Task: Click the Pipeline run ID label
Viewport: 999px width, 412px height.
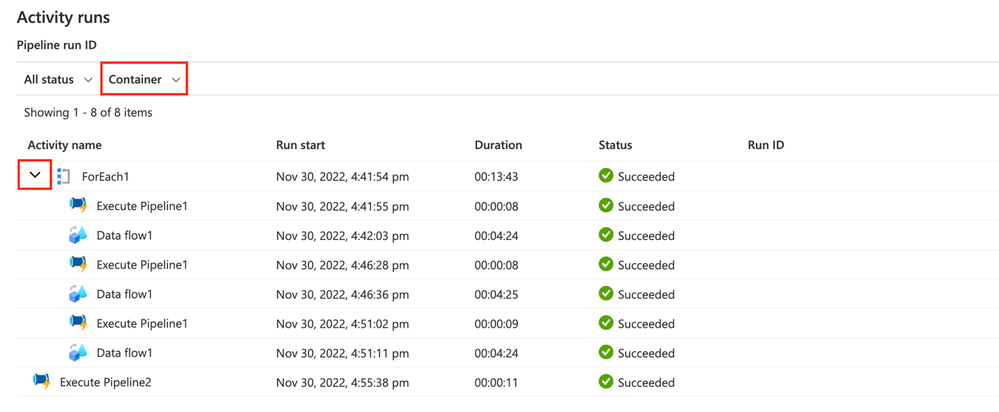Action: click(56, 45)
